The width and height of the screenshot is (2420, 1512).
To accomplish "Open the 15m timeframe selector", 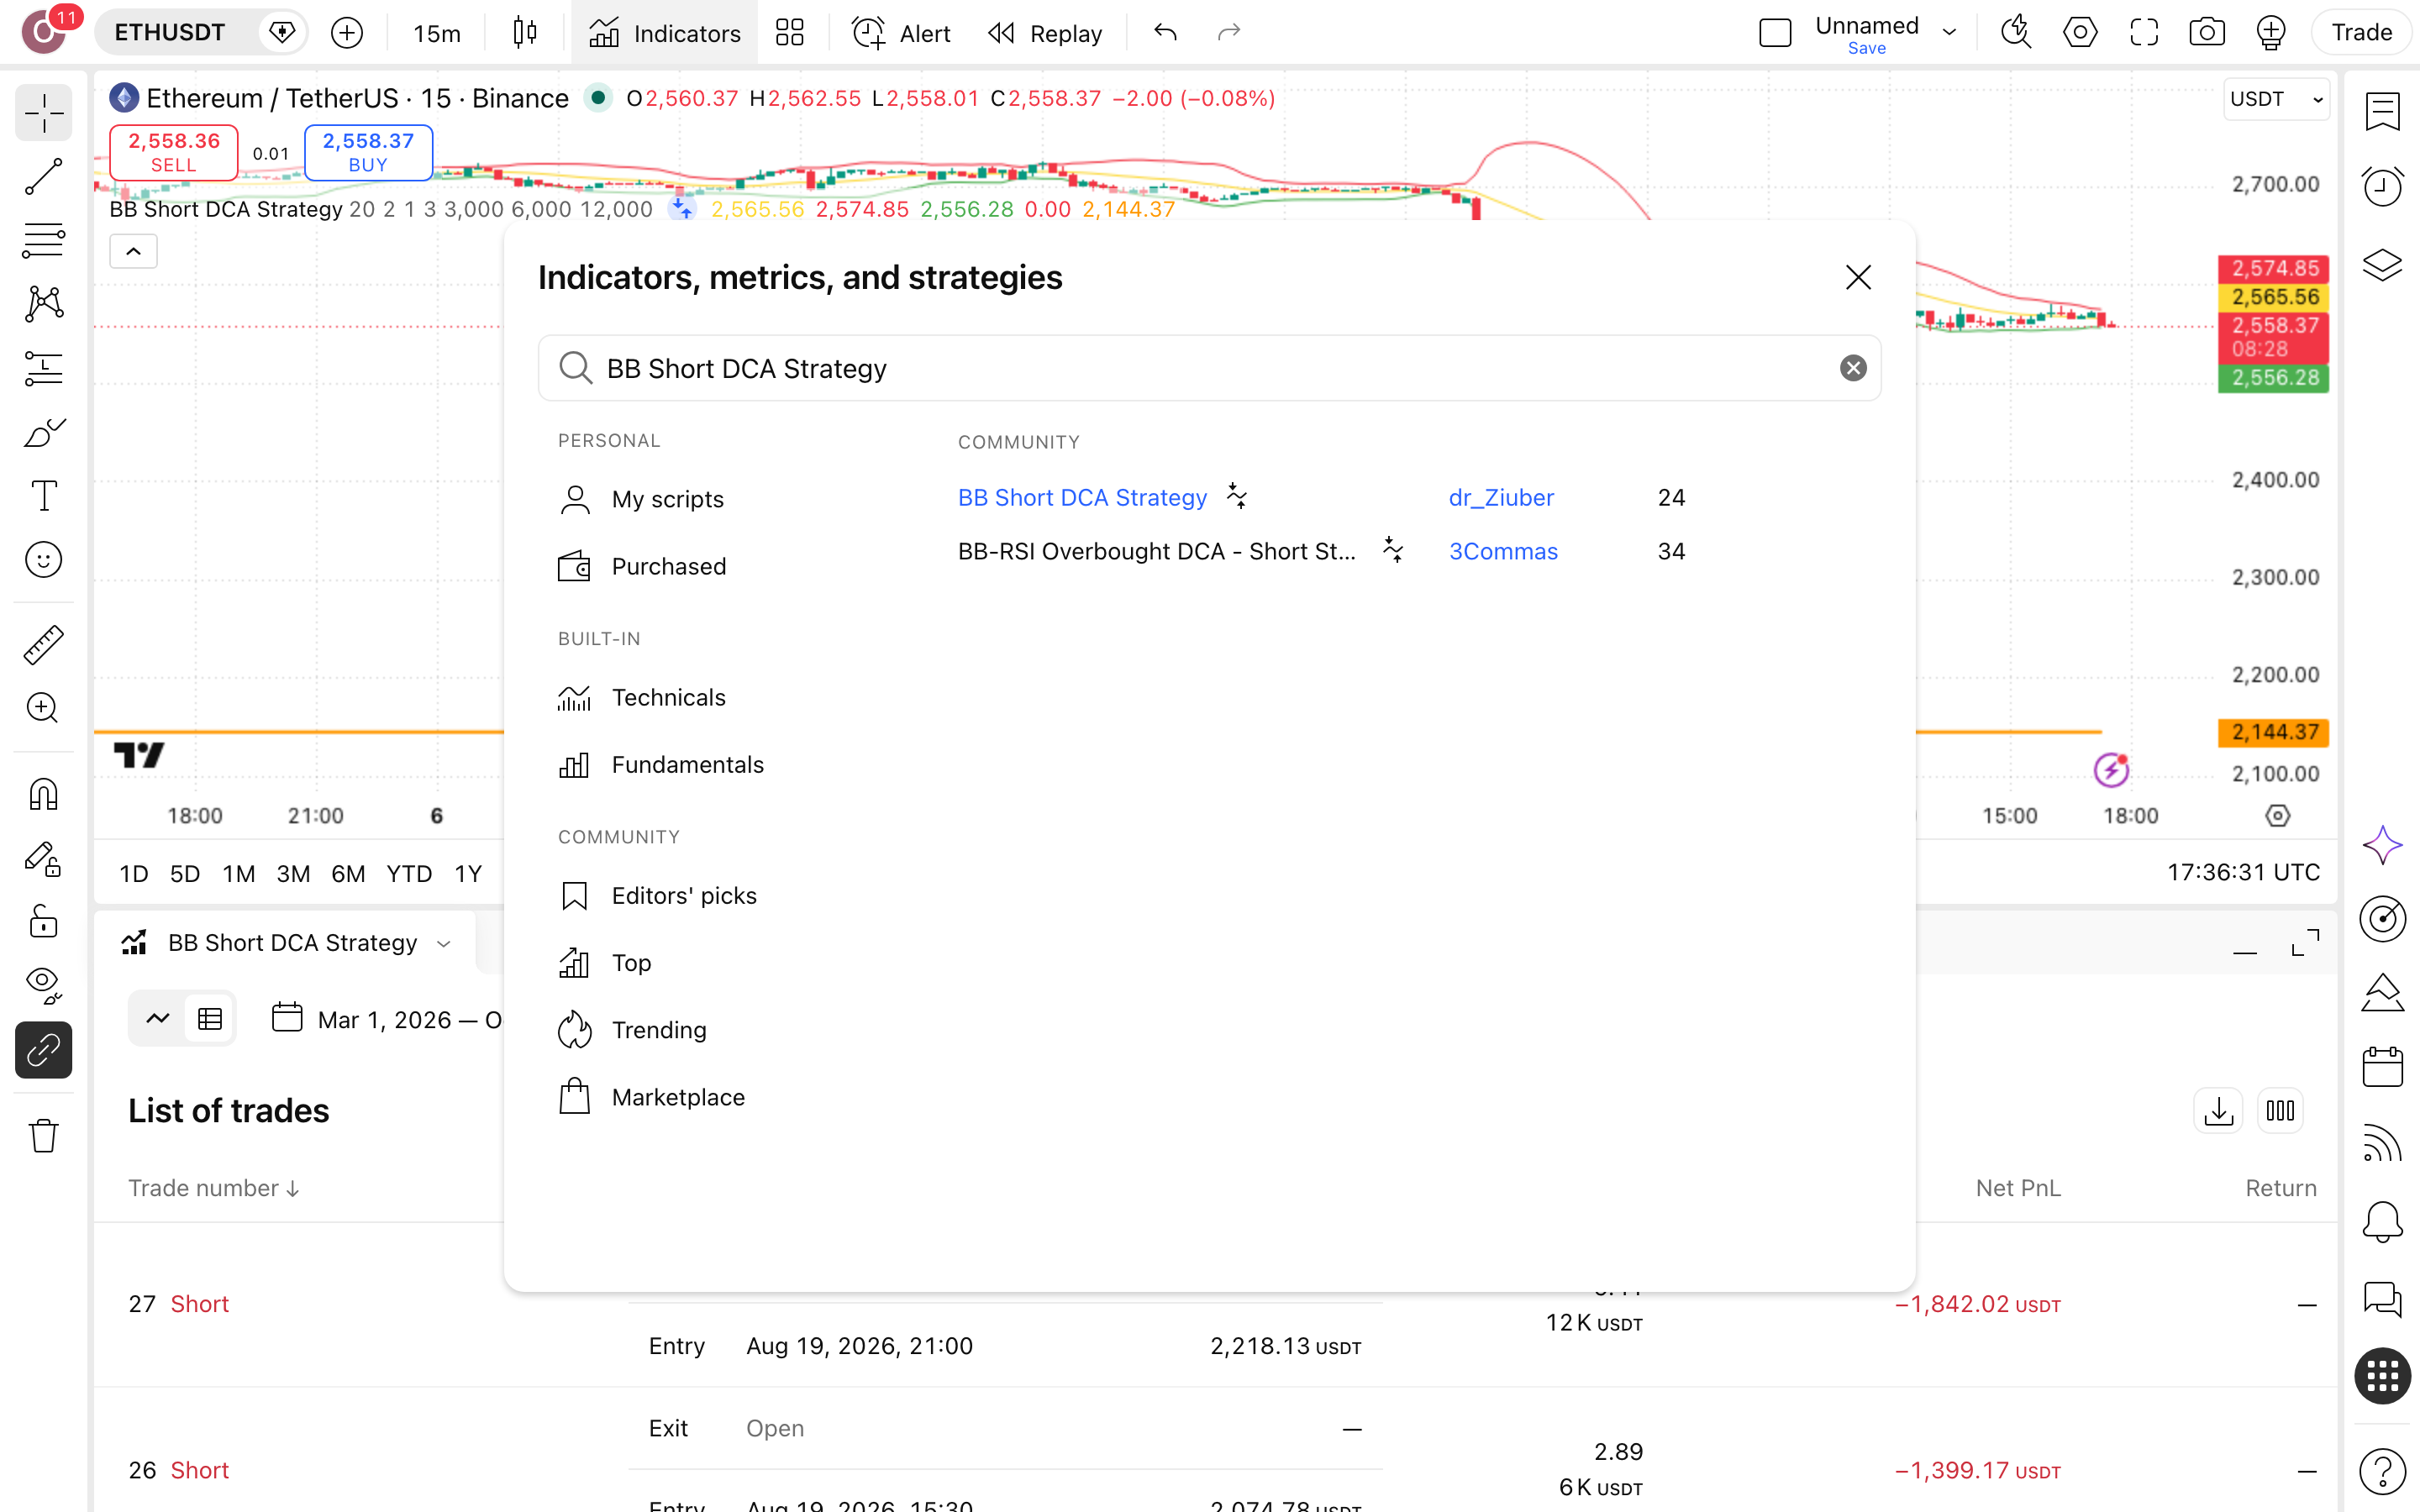I will point(437,33).
